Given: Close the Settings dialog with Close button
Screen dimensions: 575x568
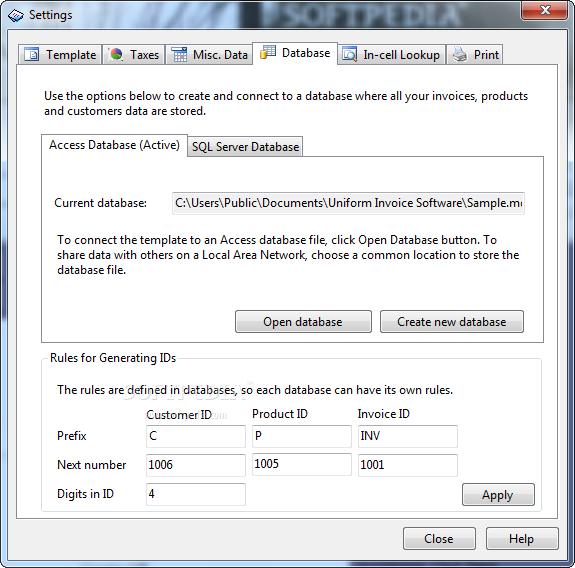Looking at the screenshot, I should coord(439,539).
